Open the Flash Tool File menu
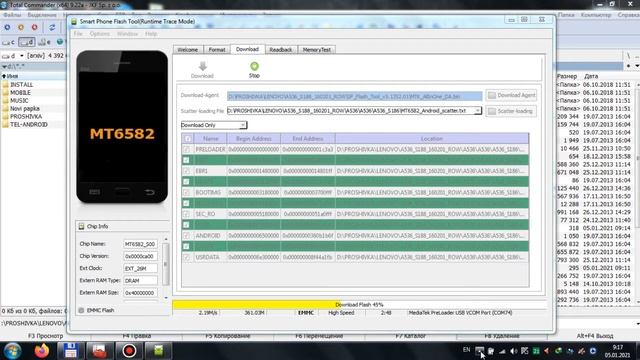The image size is (640, 360). (78, 34)
